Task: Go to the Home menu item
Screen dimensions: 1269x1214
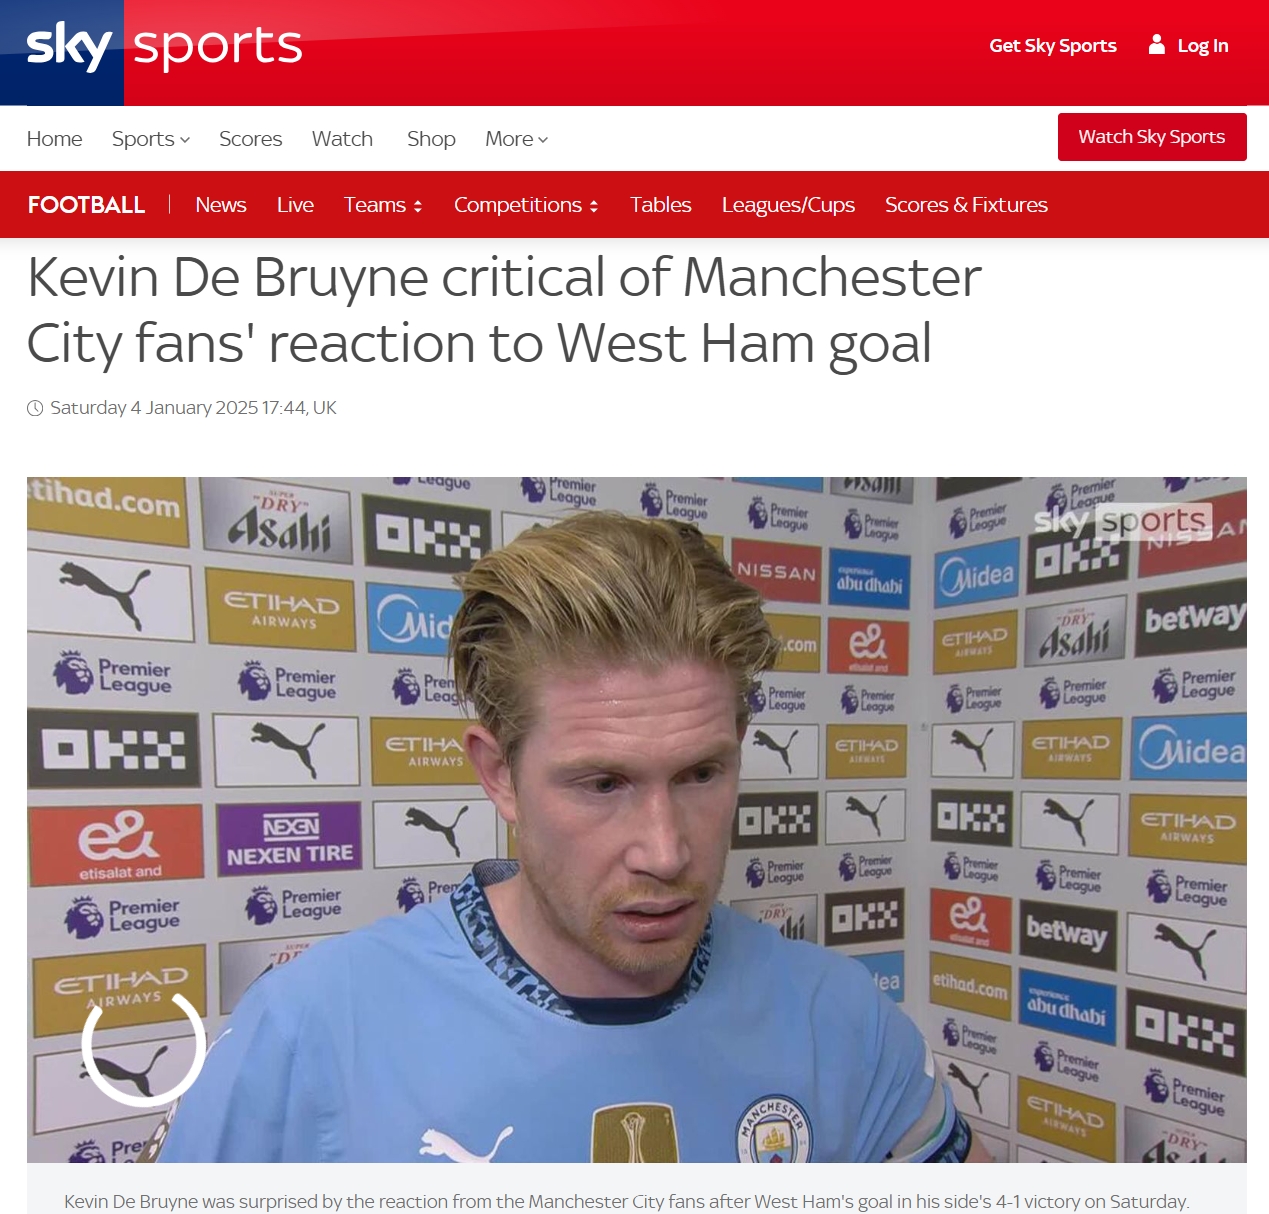Action: 55,139
